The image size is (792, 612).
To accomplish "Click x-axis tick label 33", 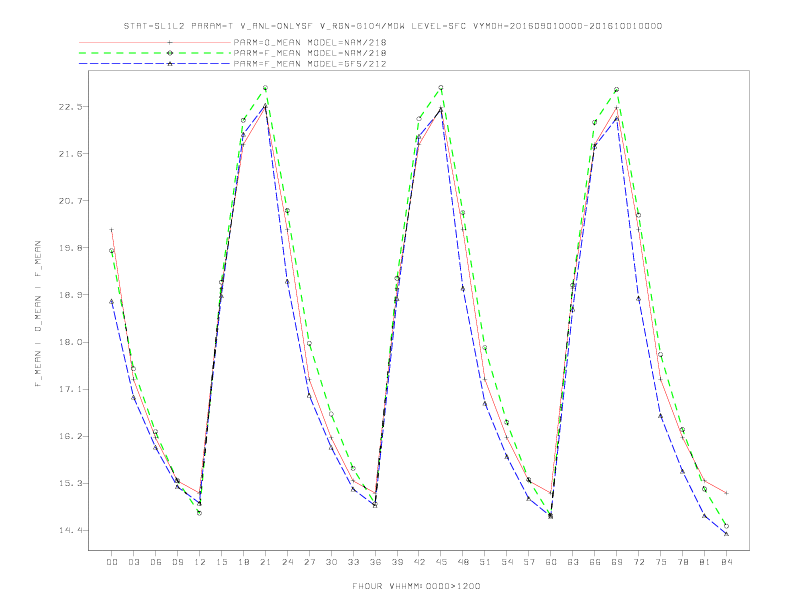I will pos(354,562).
